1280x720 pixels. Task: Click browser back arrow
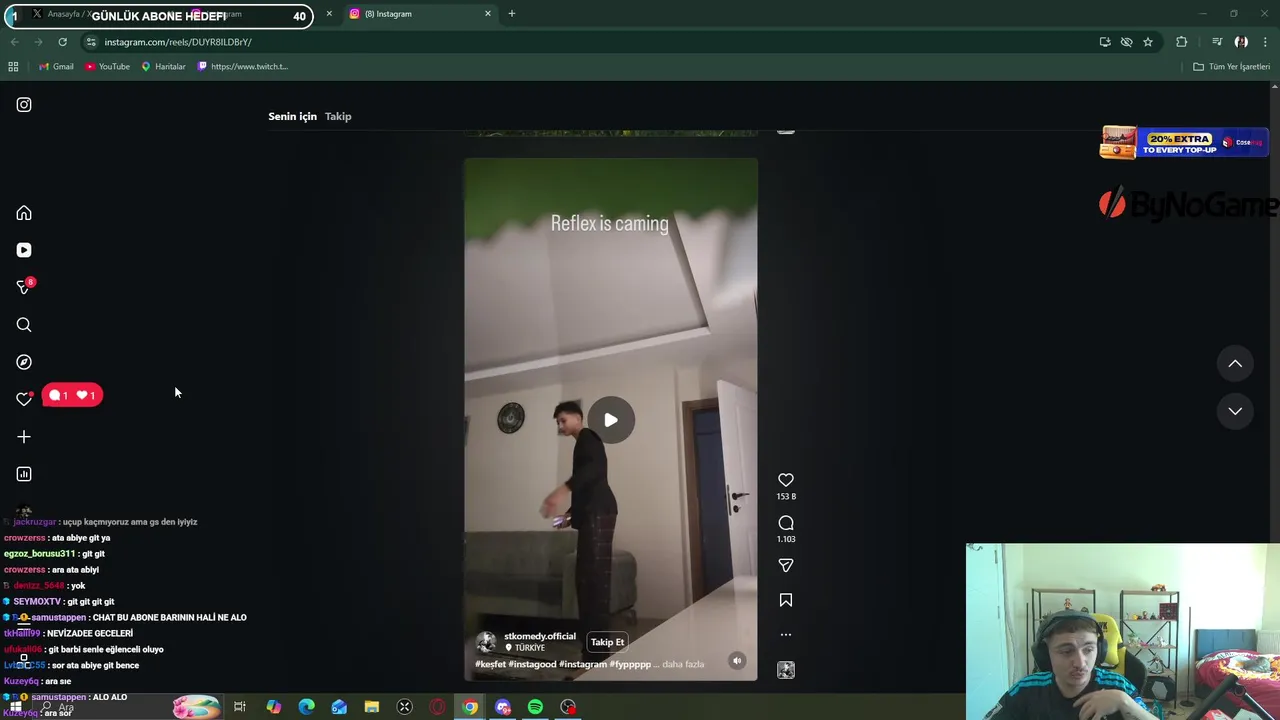click(14, 42)
